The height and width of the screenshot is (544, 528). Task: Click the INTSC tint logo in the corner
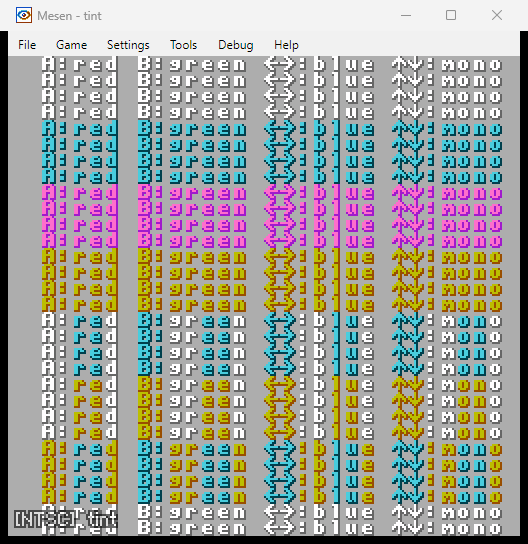pos(66,519)
